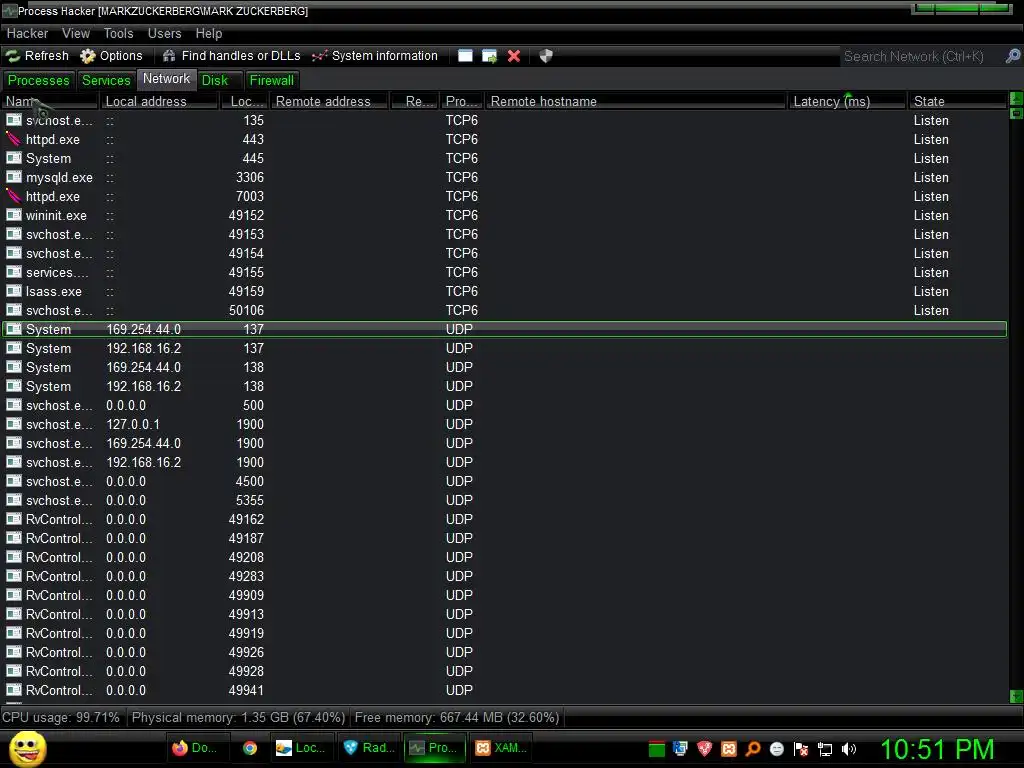
Task: Switch to Rad... taskbar window
Action: 370,748
